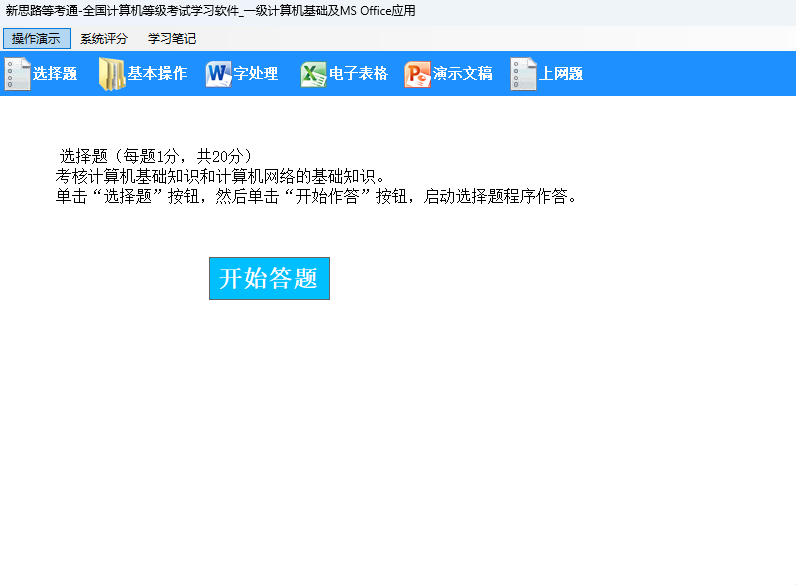This screenshot has width=796, height=585.
Task: Select the 选择题 text label in toolbar
Action: click(55, 74)
